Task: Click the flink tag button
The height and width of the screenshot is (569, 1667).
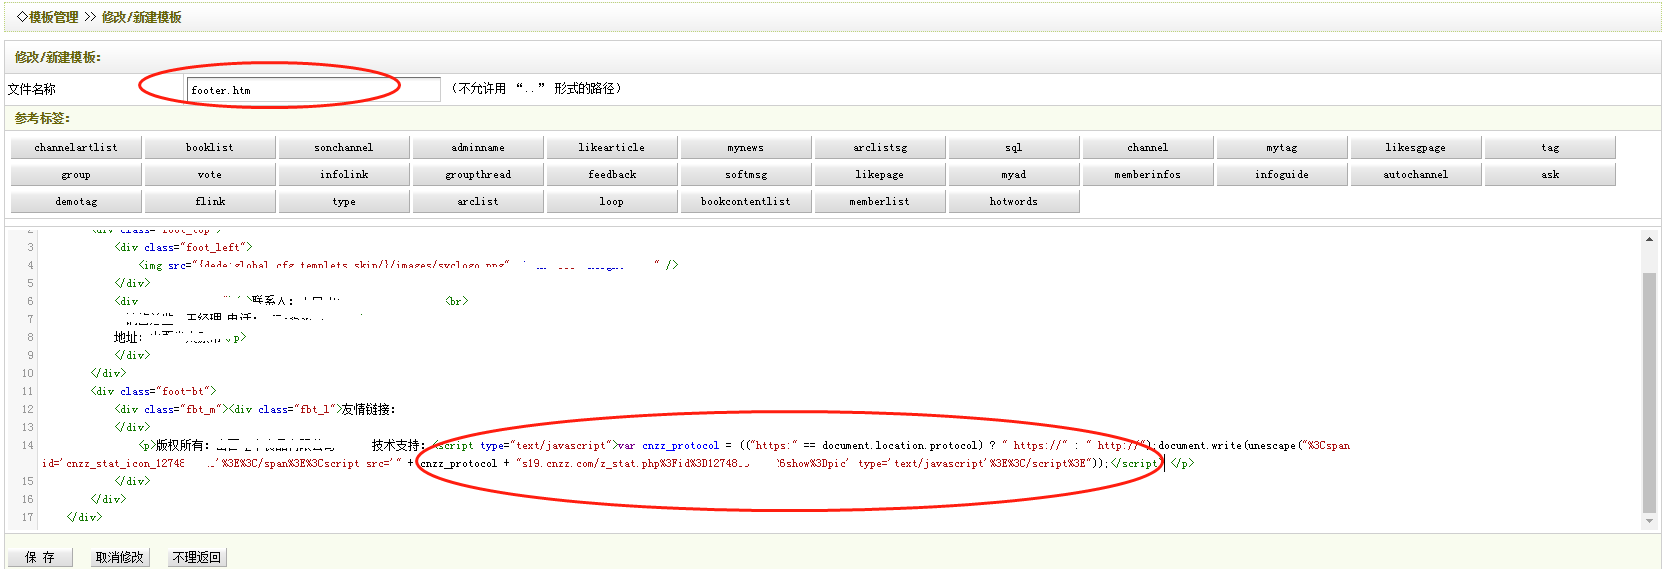Action: [x=210, y=202]
